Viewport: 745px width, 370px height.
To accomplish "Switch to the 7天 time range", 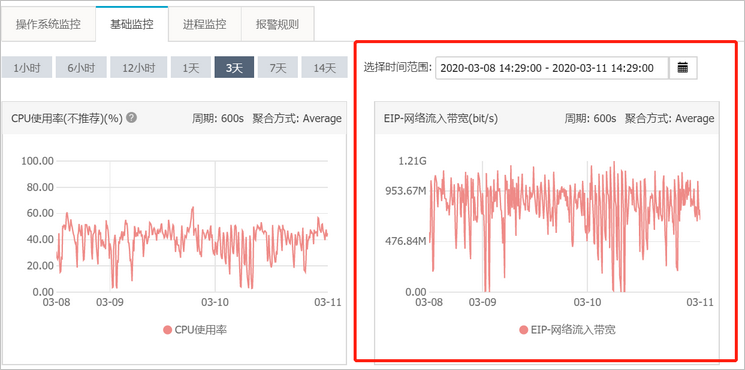I will [278, 67].
